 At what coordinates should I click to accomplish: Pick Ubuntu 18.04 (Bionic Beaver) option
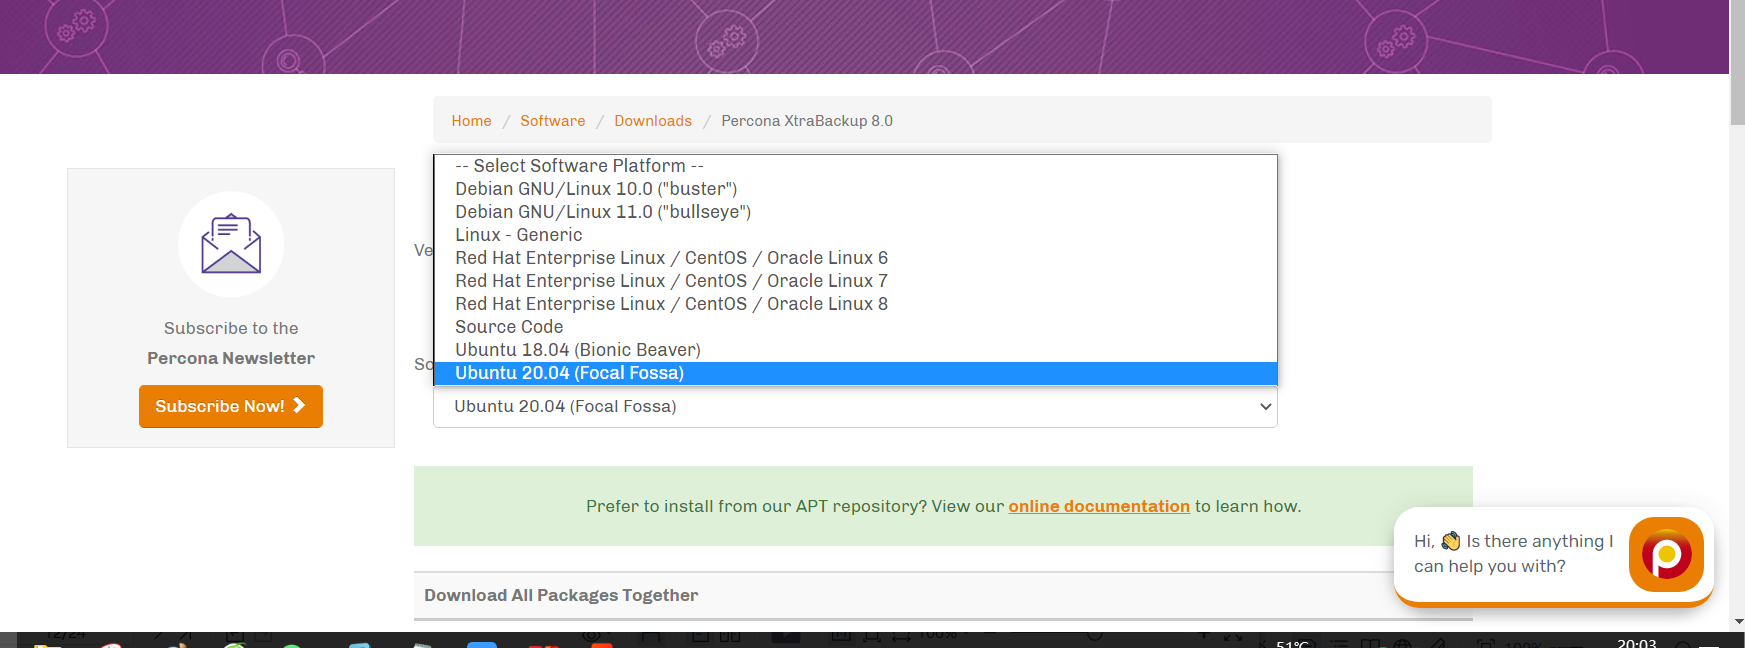tap(856, 350)
